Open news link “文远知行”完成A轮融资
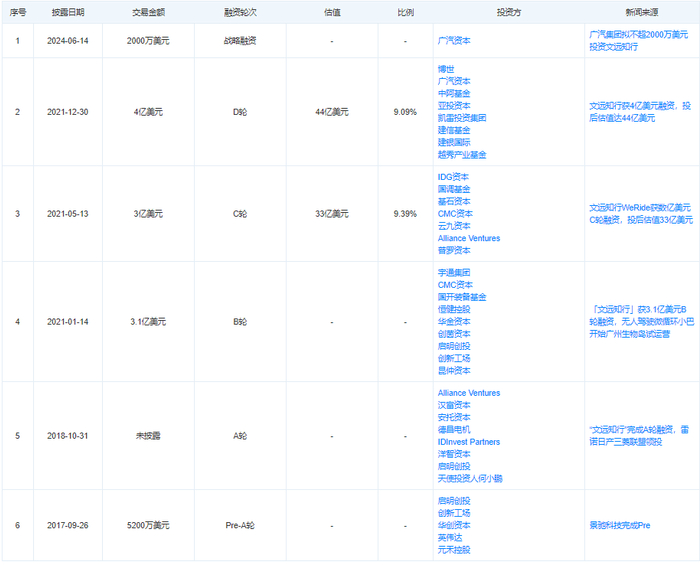Image resolution: width=700 pixels, height=565 pixels. pyautogui.click(x=639, y=436)
